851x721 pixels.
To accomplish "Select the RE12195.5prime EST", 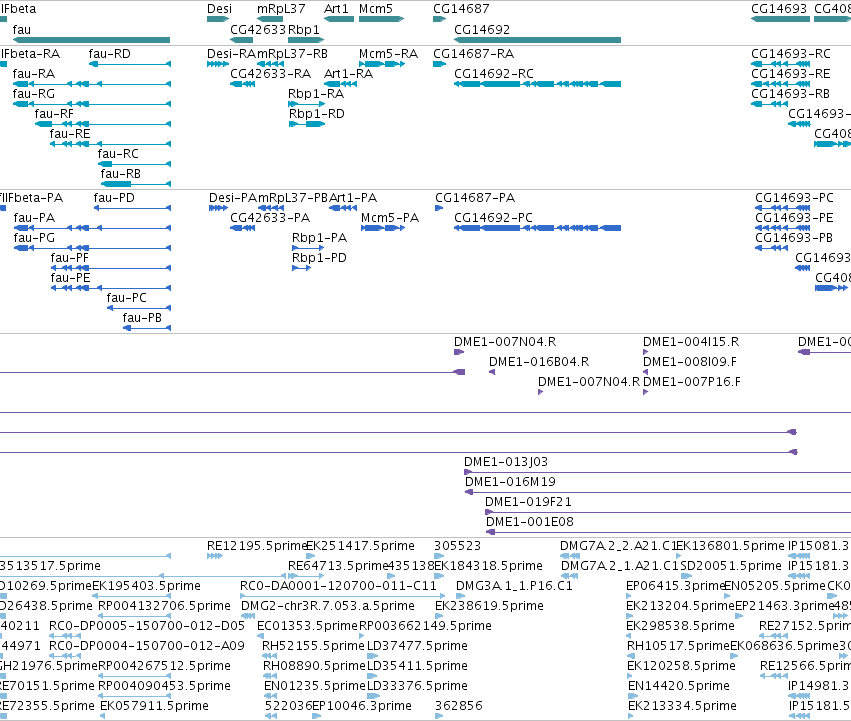I will pos(215,556).
